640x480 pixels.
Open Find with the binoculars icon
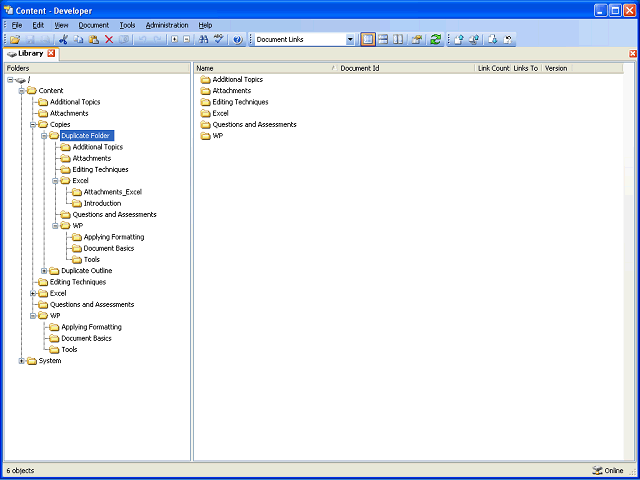(203, 40)
